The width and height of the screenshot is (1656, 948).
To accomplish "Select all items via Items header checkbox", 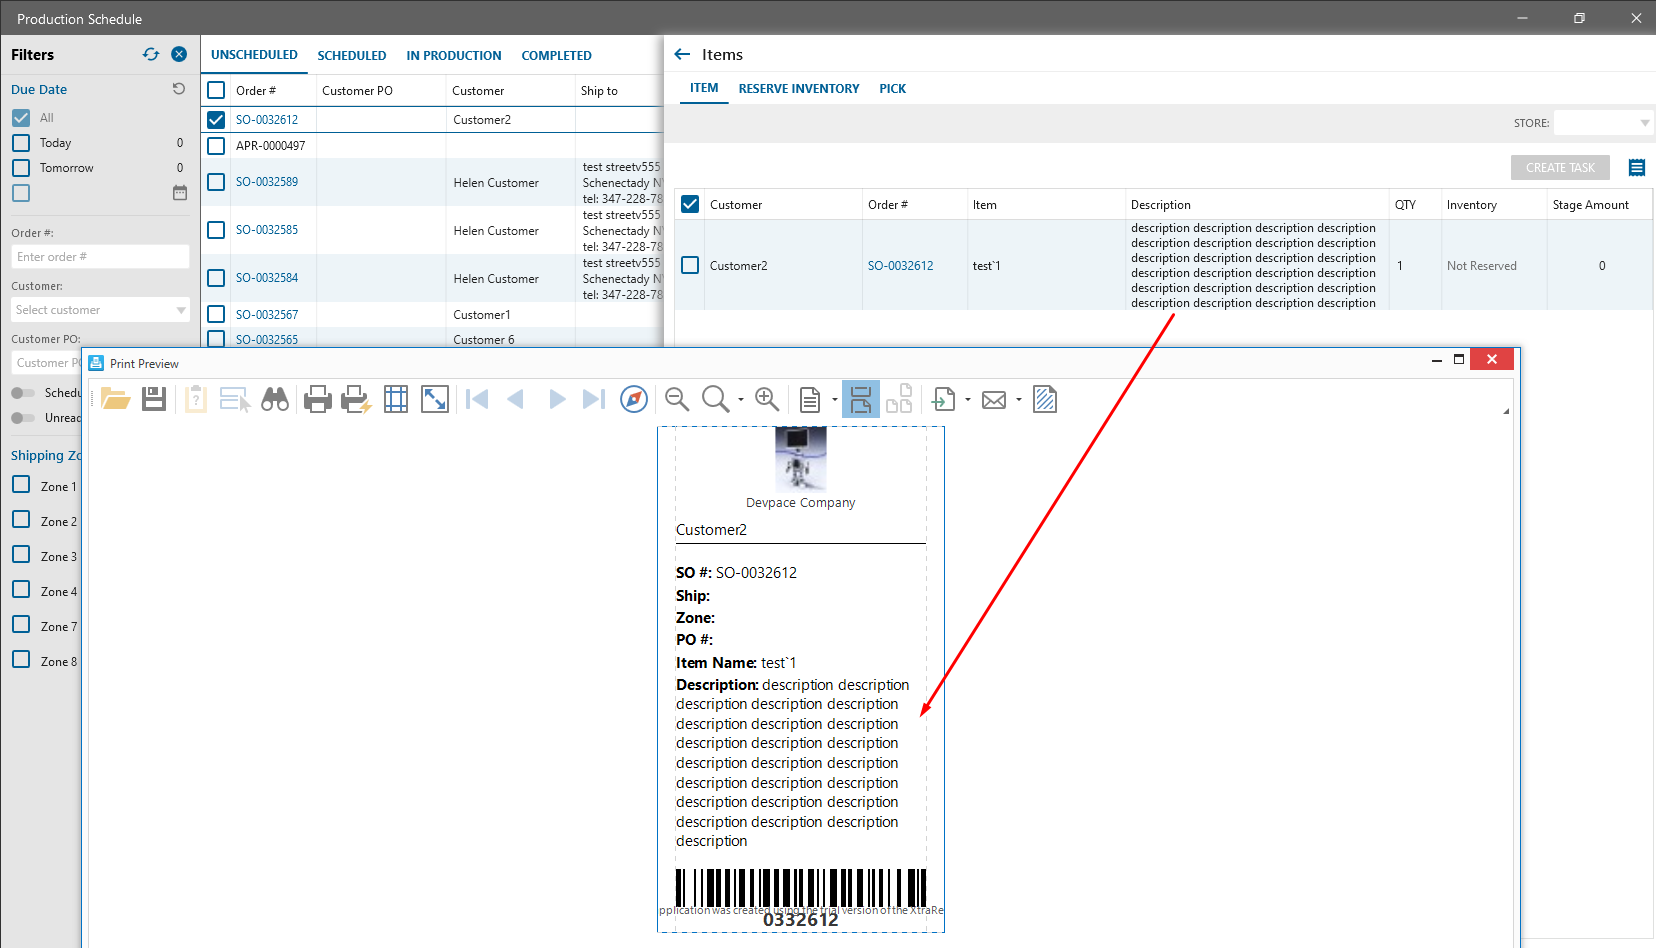I will [x=690, y=204].
